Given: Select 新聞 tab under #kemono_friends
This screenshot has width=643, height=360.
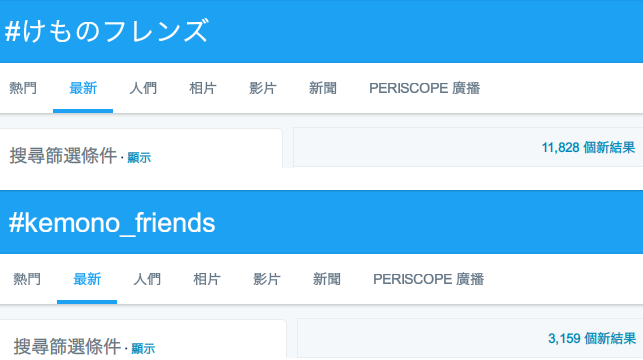Looking at the screenshot, I should (326, 279).
